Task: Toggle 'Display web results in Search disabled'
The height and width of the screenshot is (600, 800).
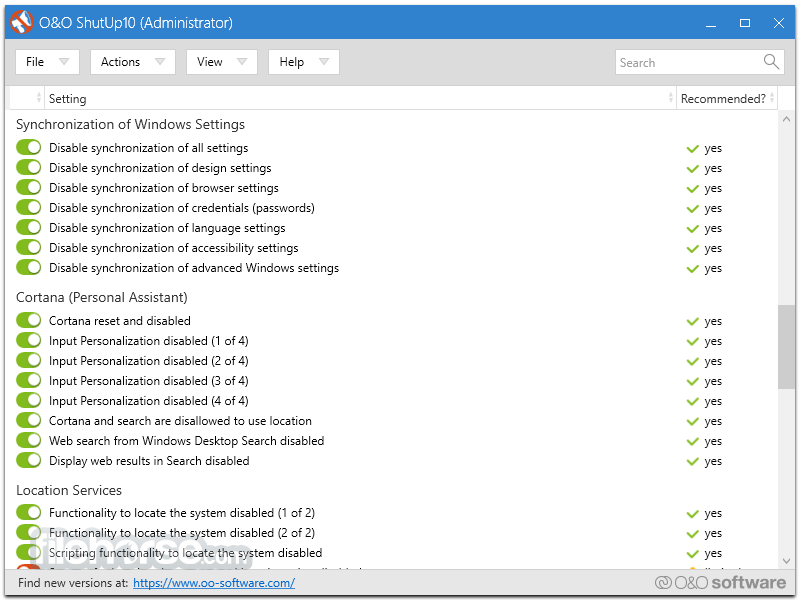Action: click(29, 460)
